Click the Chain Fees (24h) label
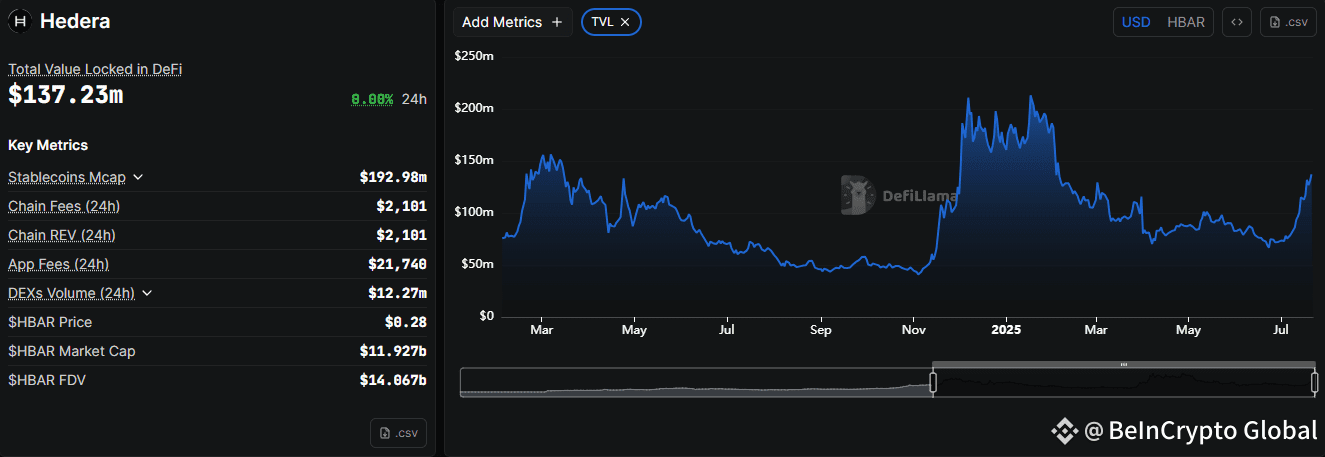 64,206
